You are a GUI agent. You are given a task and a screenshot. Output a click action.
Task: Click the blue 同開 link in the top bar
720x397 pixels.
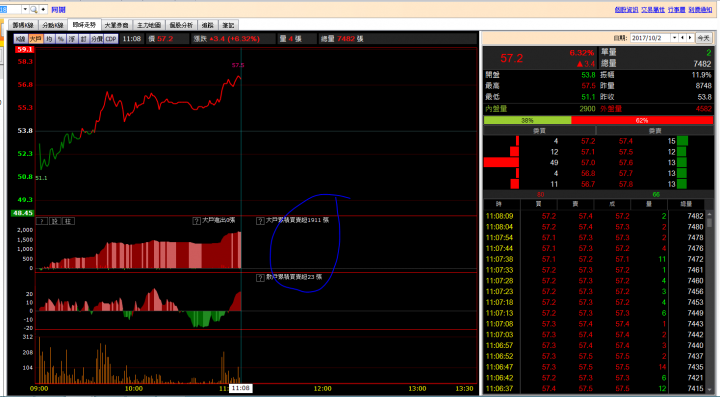(x=58, y=10)
